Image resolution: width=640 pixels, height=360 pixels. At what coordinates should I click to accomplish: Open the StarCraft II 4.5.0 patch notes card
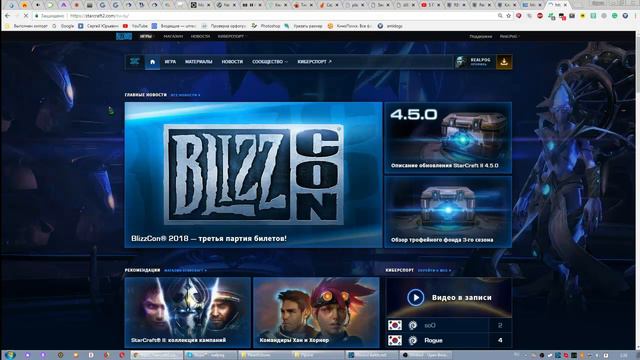[448, 138]
